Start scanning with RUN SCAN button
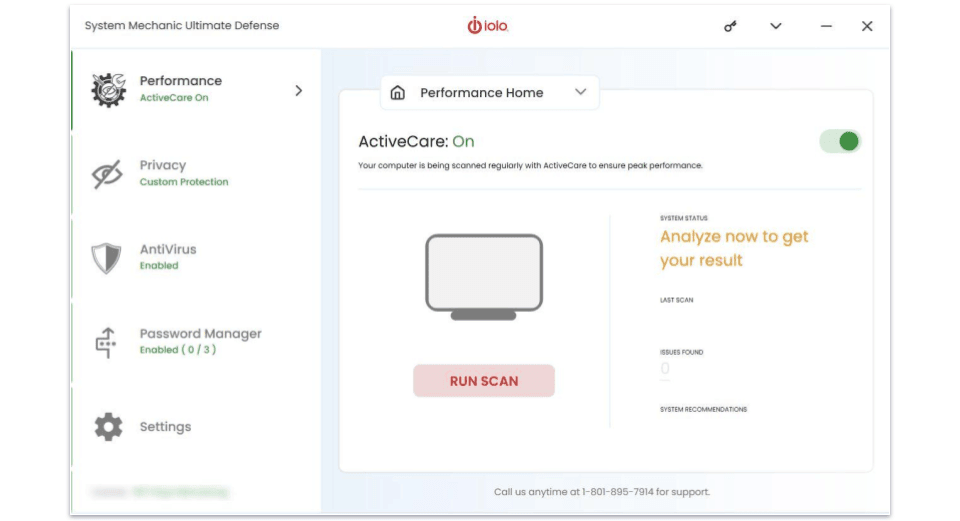960x521 pixels. tap(484, 381)
